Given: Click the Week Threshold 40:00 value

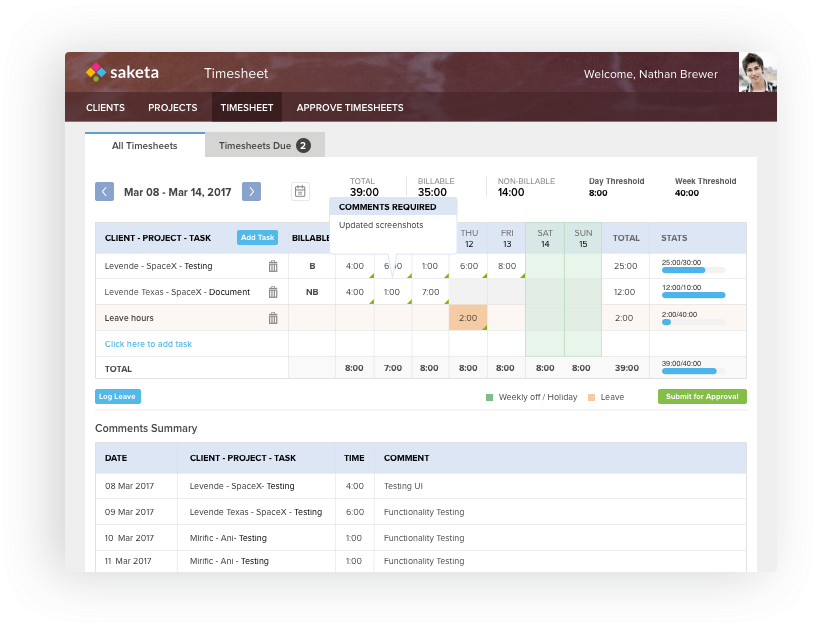Looking at the screenshot, I should (687, 193).
